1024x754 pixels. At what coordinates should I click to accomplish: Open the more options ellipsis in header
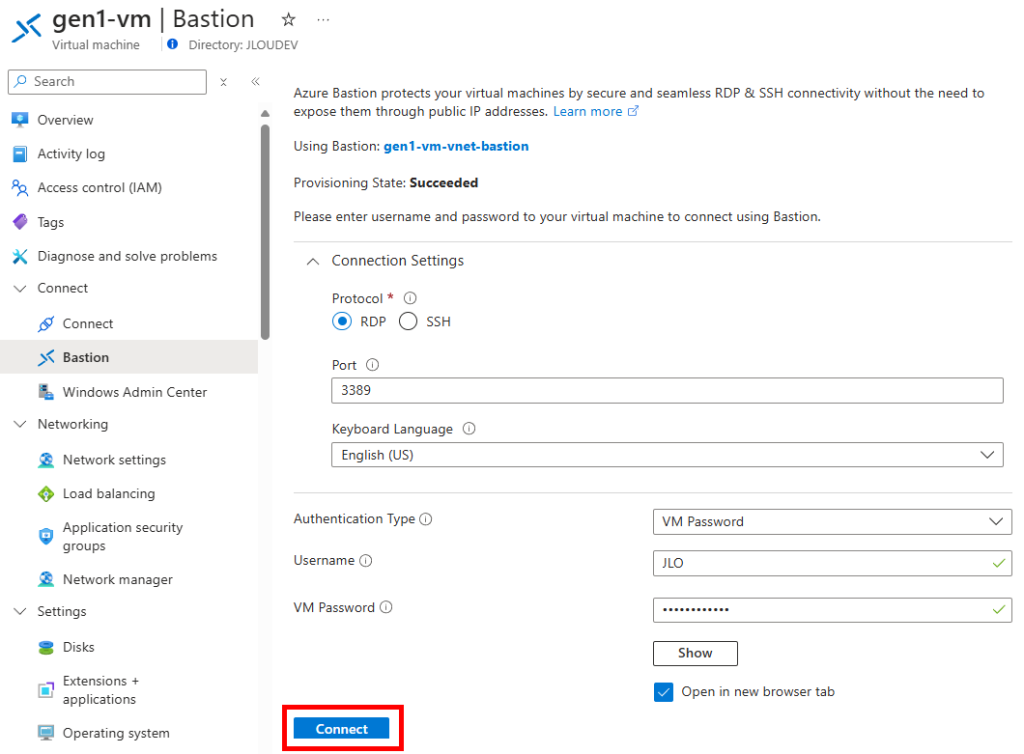point(323,20)
